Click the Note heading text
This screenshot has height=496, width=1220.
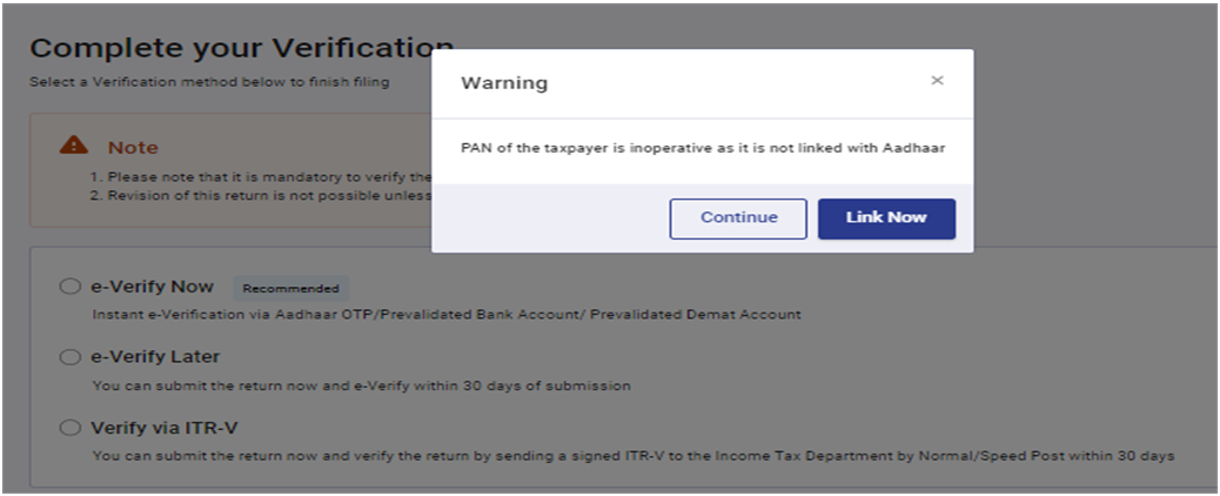(133, 148)
